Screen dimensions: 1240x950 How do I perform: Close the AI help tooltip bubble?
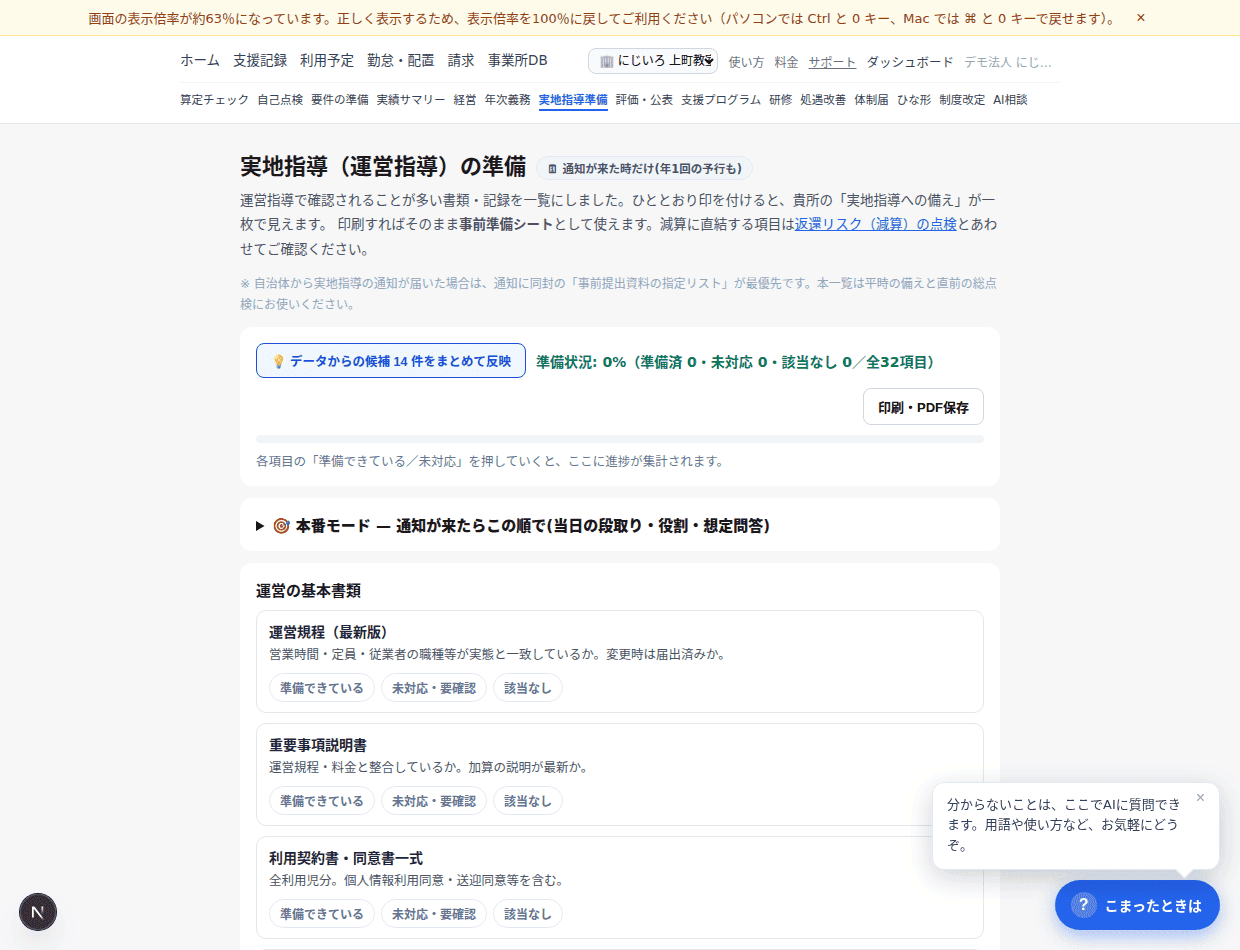click(x=1200, y=798)
